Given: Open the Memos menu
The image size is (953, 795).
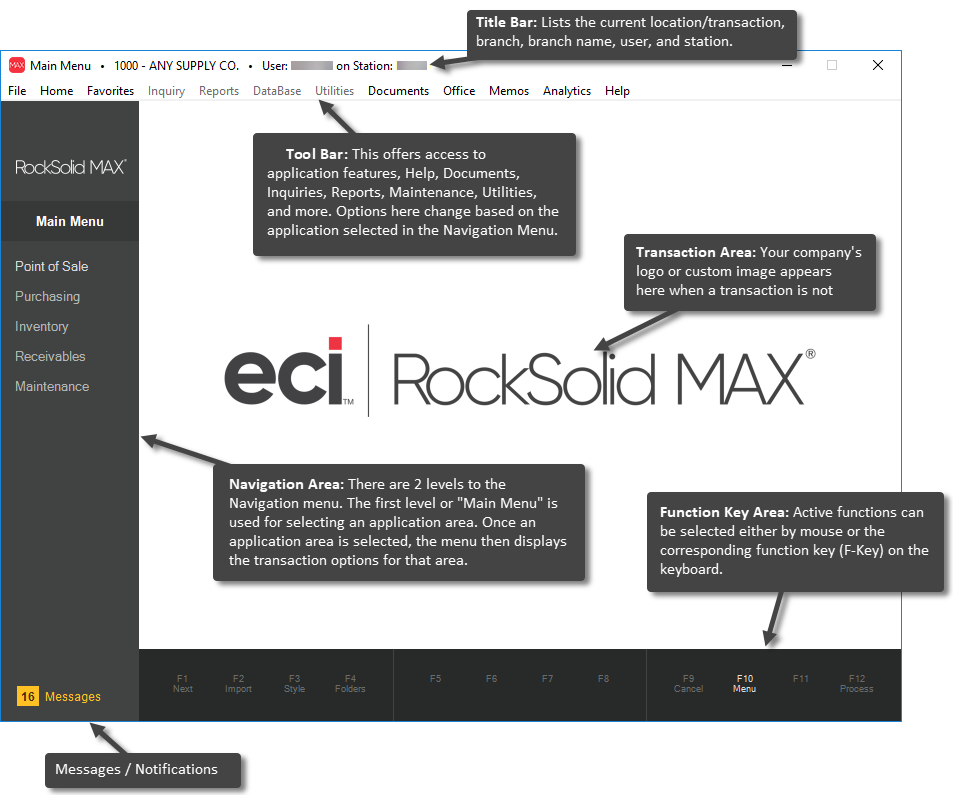Looking at the screenshot, I should pyautogui.click(x=509, y=91).
